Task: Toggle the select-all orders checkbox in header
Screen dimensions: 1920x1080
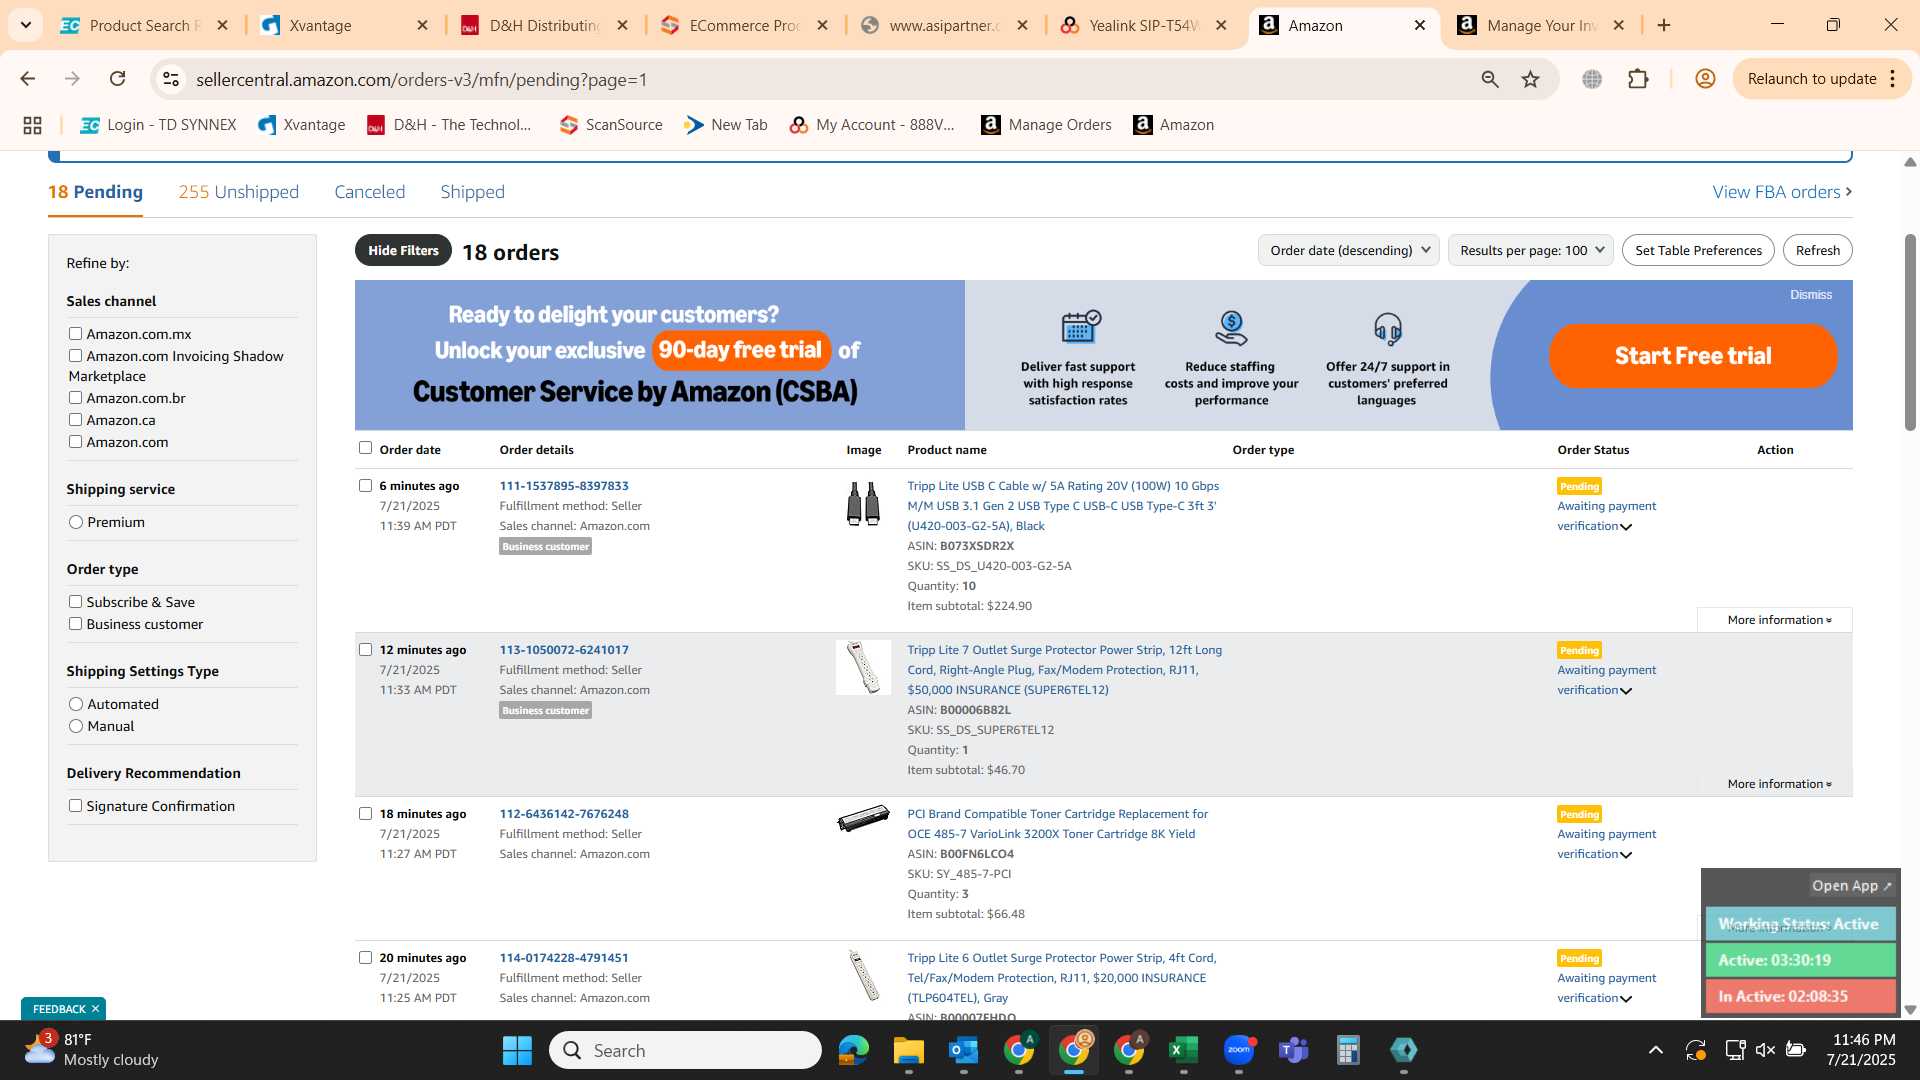Action: pyautogui.click(x=365, y=448)
